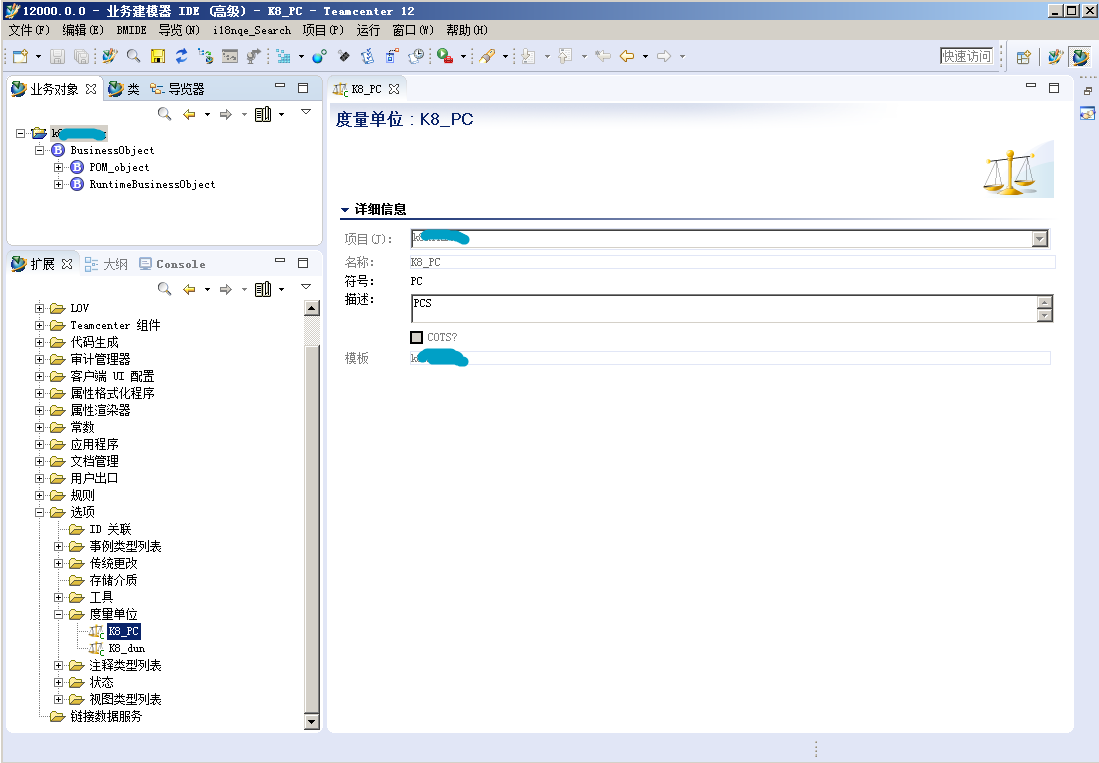The height and width of the screenshot is (763, 1099).
Task: Open the 帮助(H) menu
Action: [467, 30]
